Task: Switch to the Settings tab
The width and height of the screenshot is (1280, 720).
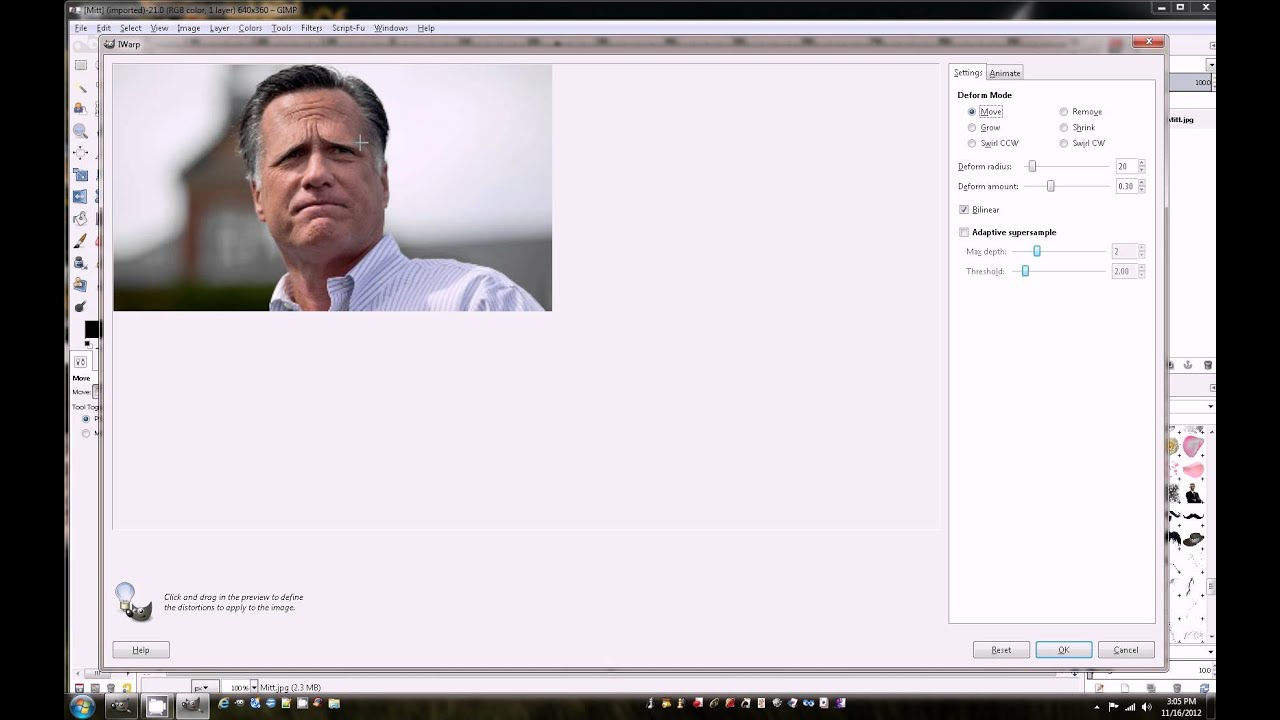Action: [x=967, y=73]
